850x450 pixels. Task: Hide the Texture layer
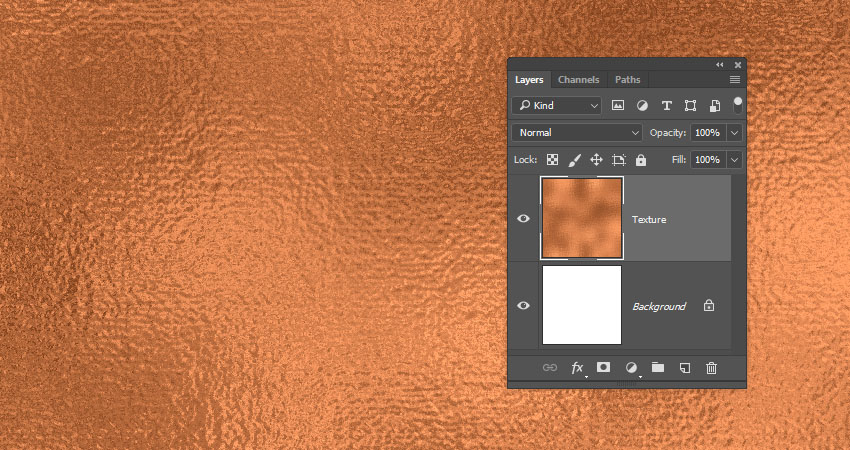[x=523, y=218]
